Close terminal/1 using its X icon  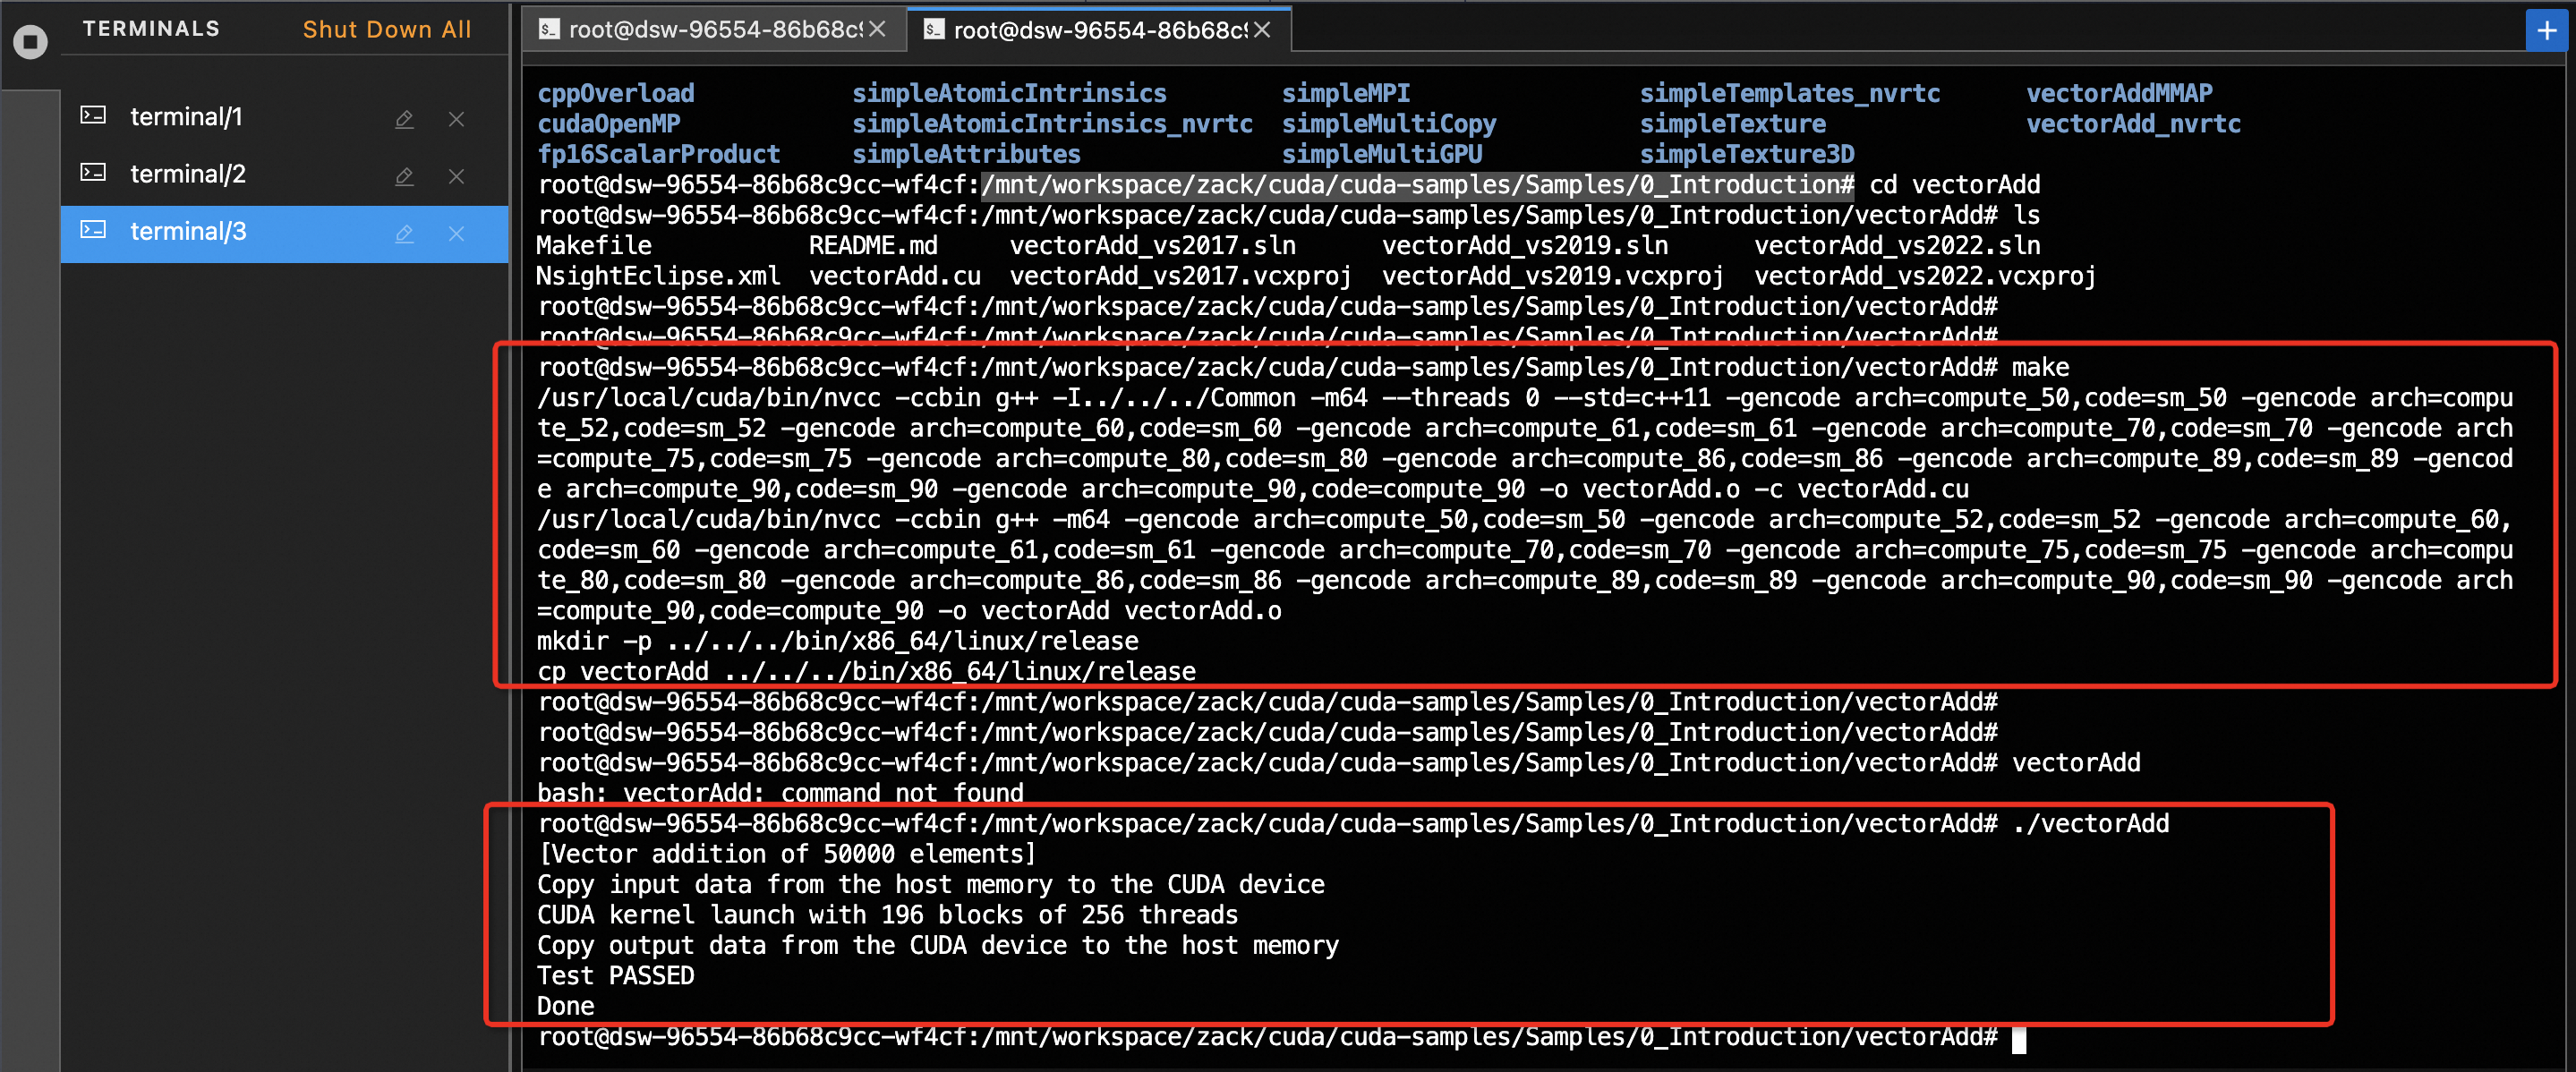456,119
